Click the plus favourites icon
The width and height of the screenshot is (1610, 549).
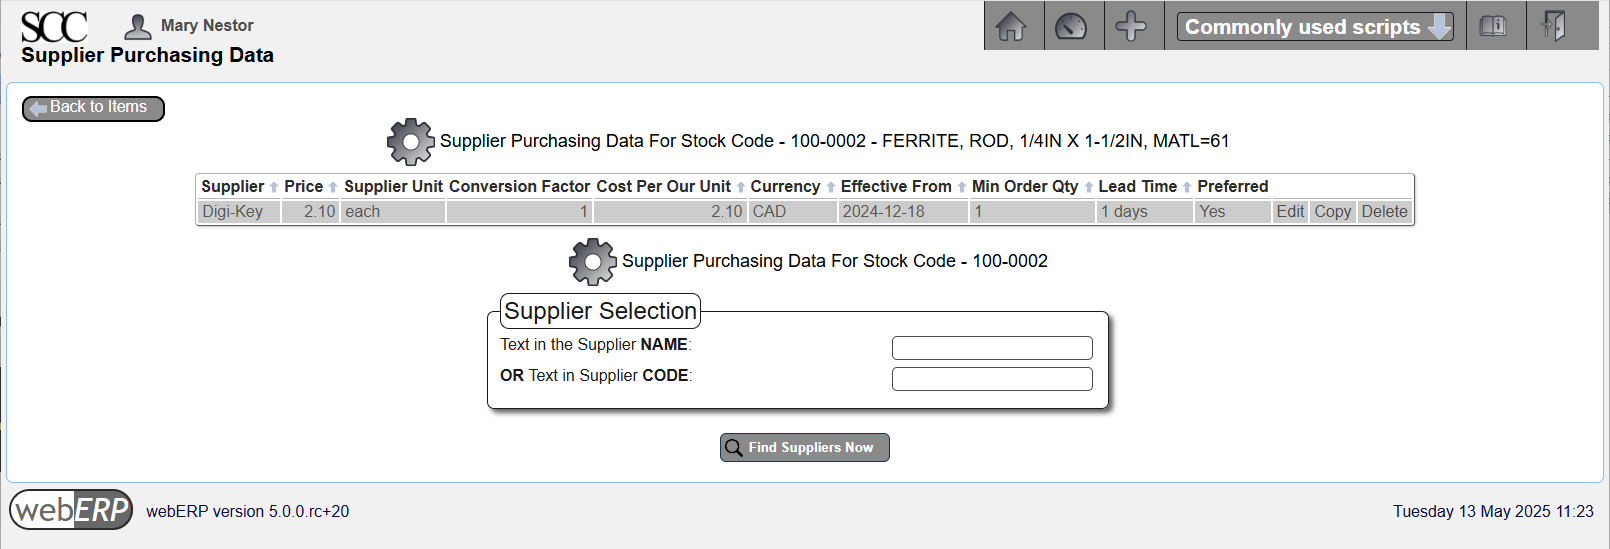pyautogui.click(x=1131, y=26)
